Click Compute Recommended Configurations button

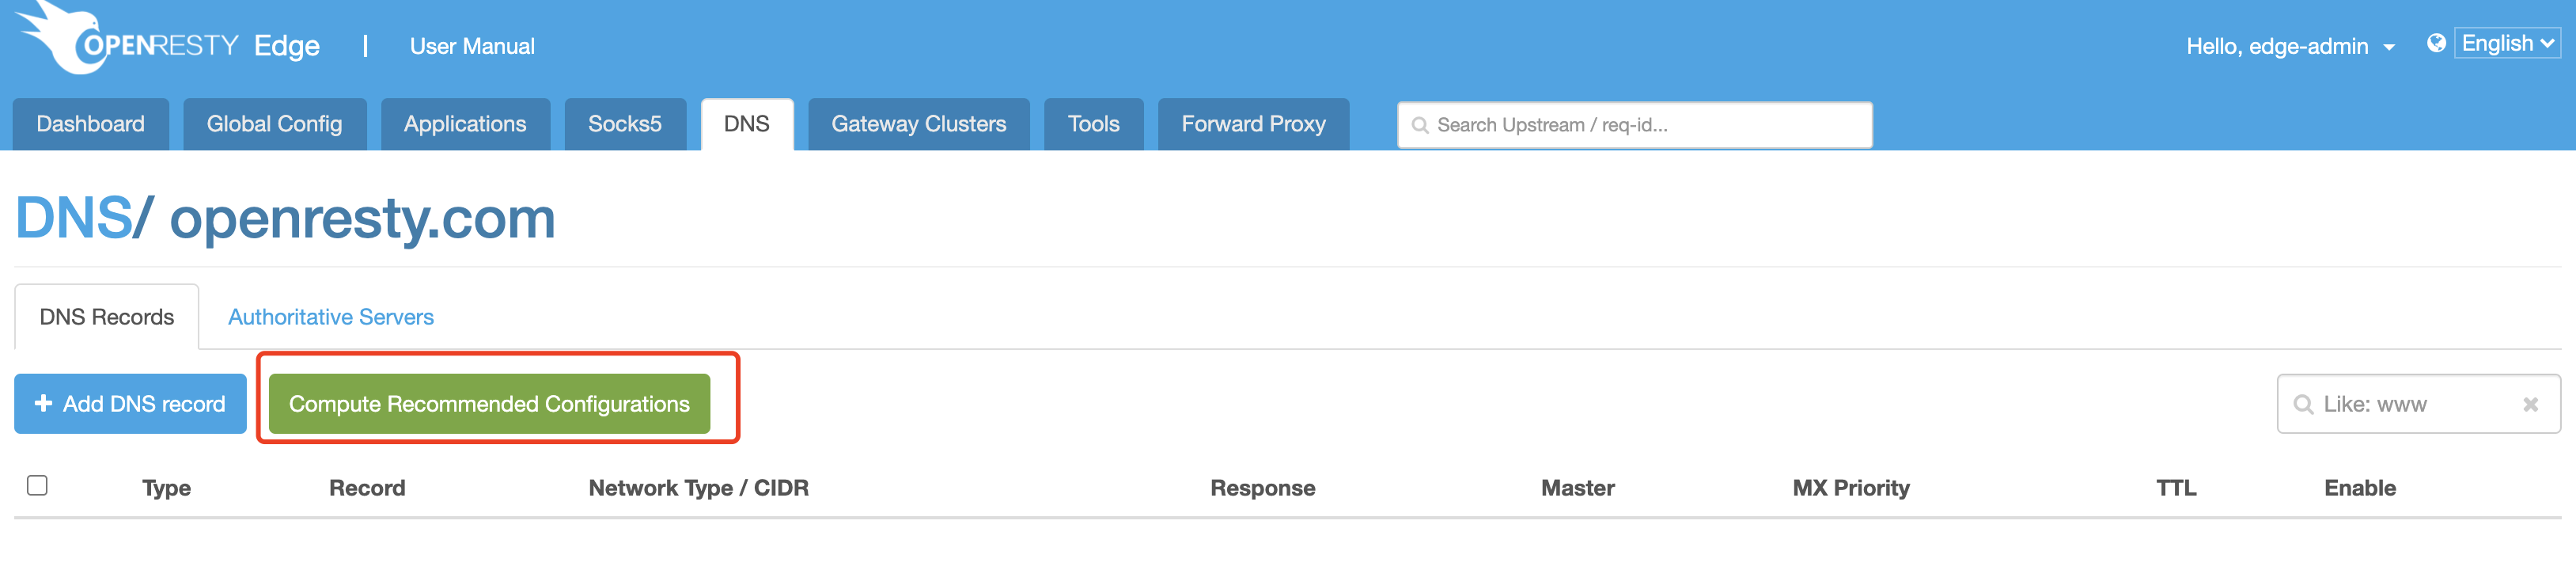coord(489,404)
